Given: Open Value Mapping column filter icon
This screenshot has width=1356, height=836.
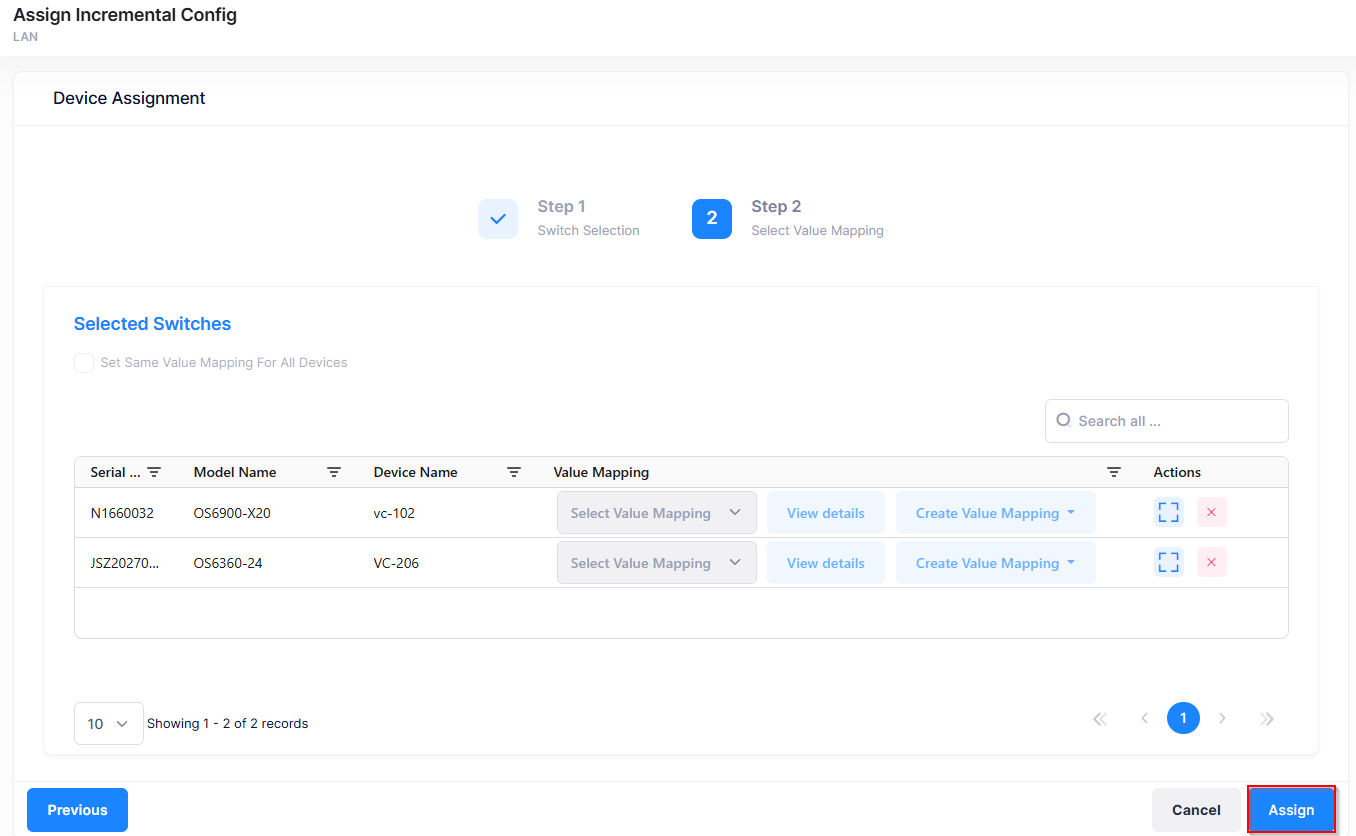Looking at the screenshot, I should 1114,472.
